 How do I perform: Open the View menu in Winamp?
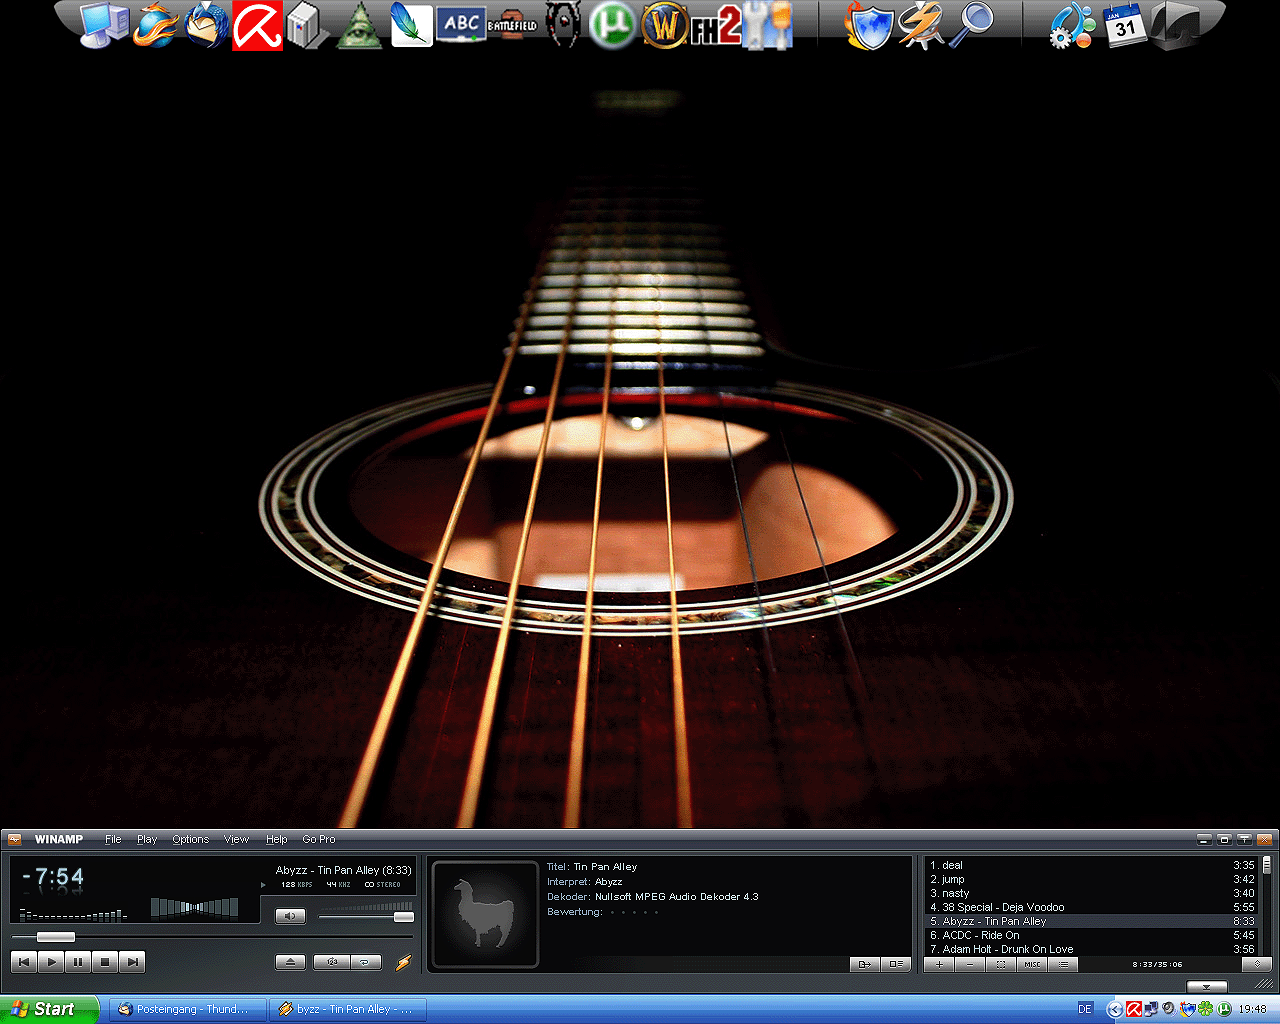coord(236,839)
